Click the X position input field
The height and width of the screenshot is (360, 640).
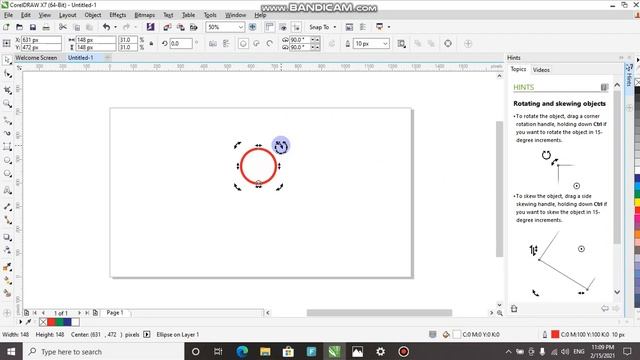[x=41, y=40]
